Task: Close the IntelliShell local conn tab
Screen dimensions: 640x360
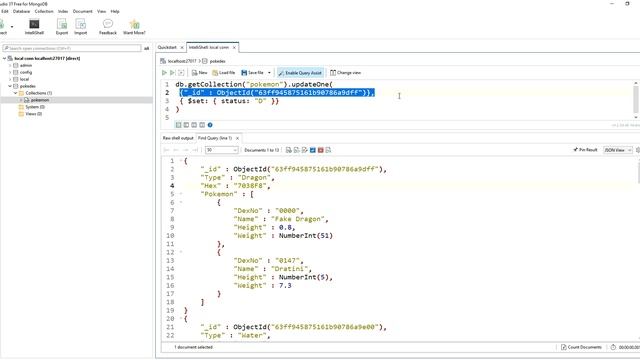Action: (x=234, y=48)
